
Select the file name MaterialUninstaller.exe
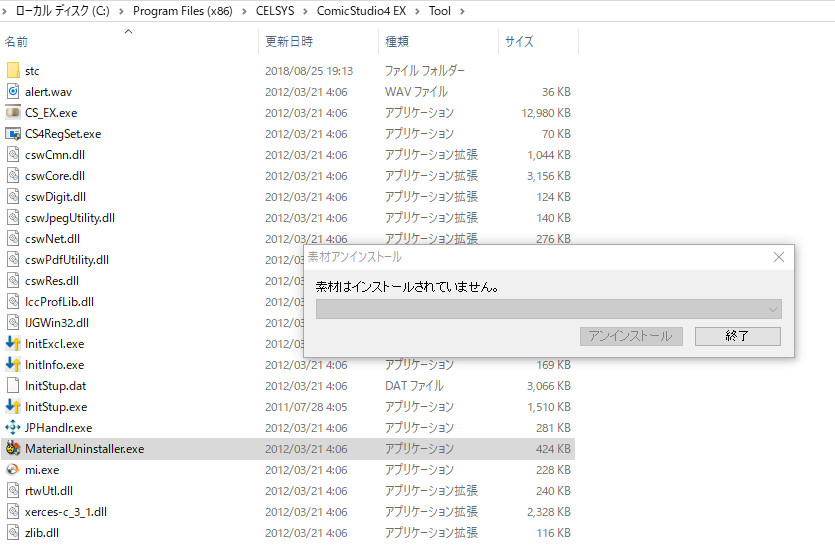(x=85, y=449)
